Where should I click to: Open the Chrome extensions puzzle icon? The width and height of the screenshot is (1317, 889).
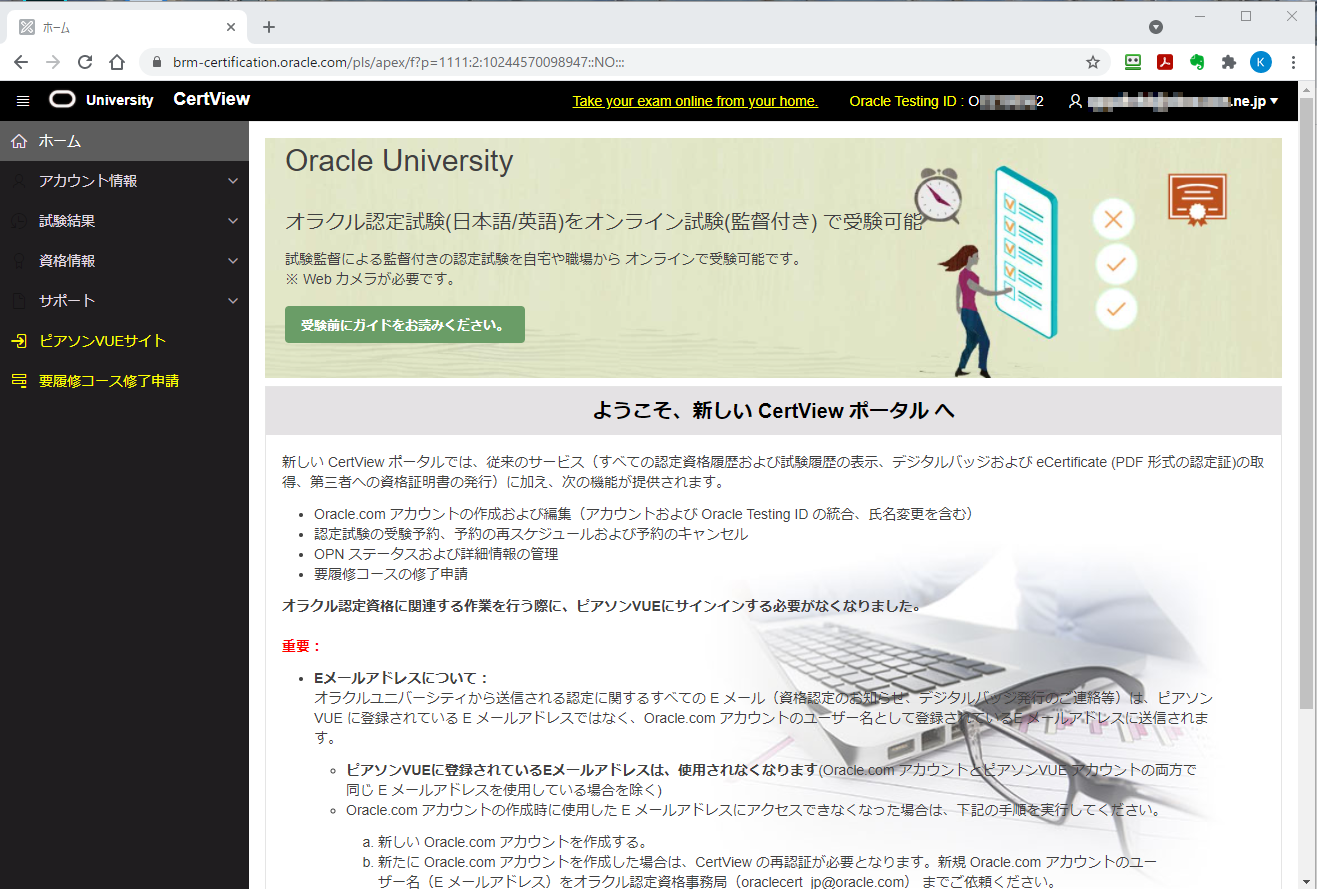[1229, 62]
